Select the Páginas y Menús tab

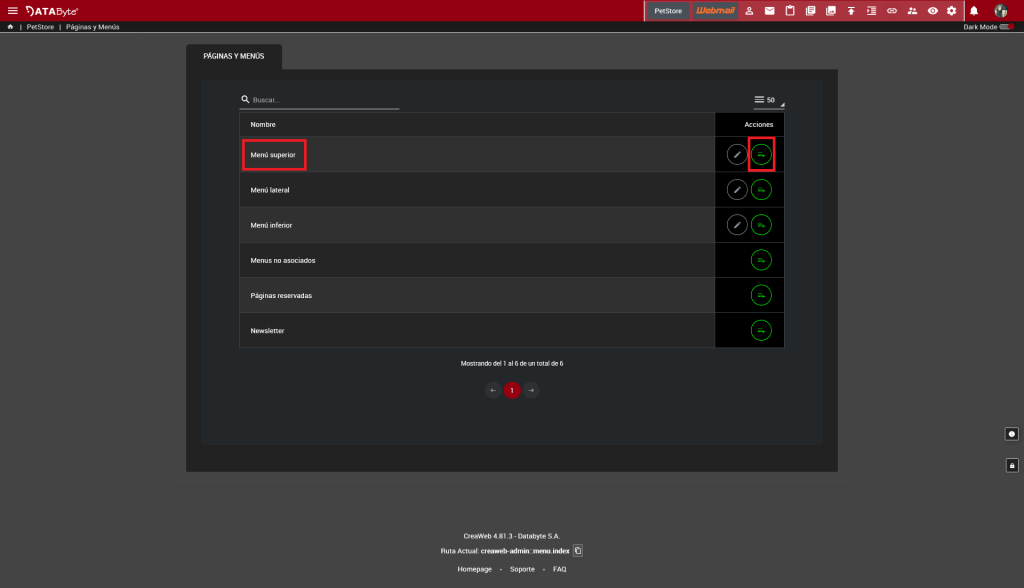coord(234,57)
